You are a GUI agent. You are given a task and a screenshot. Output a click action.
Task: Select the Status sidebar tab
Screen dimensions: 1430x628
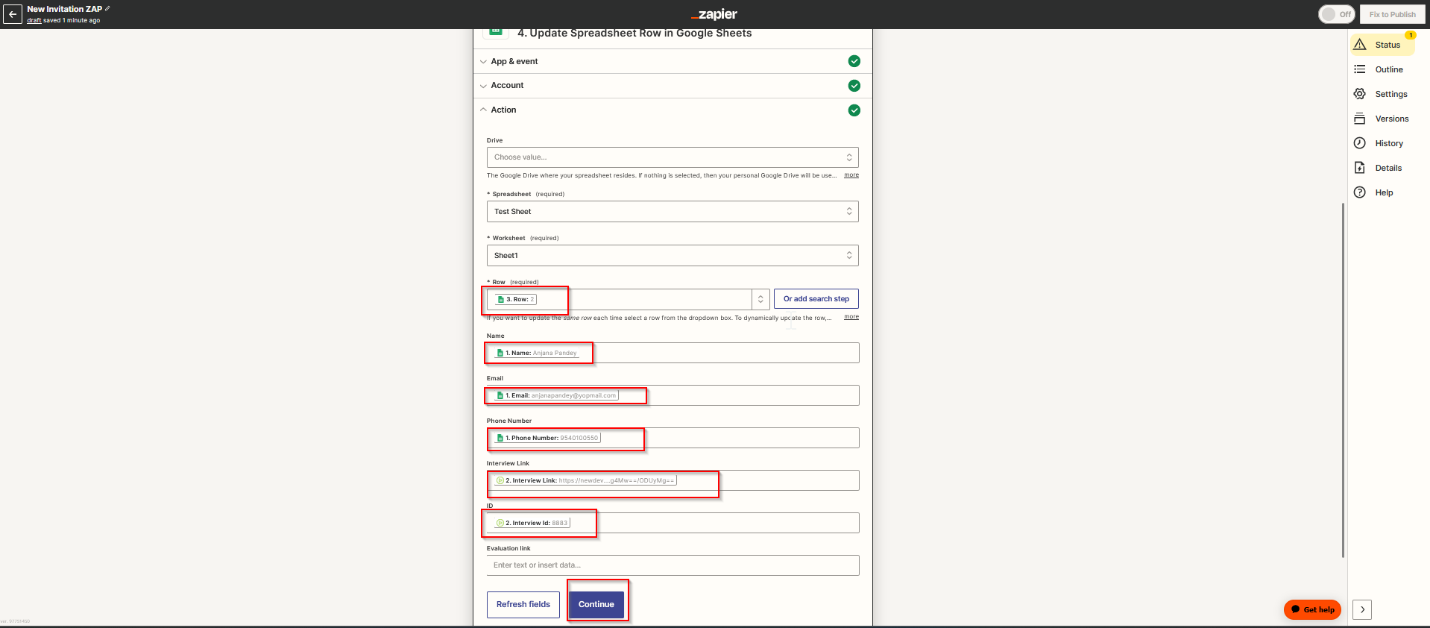[1381, 45]
